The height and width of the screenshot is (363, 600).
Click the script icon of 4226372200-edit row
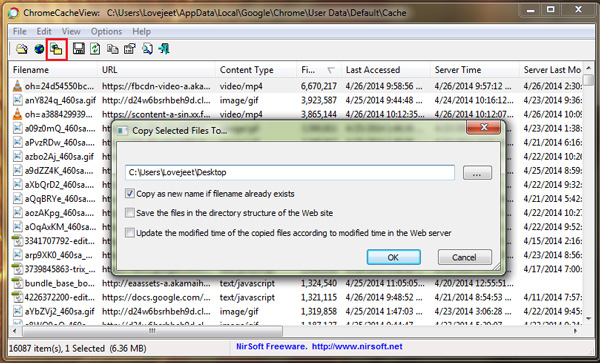coord(18,297)
